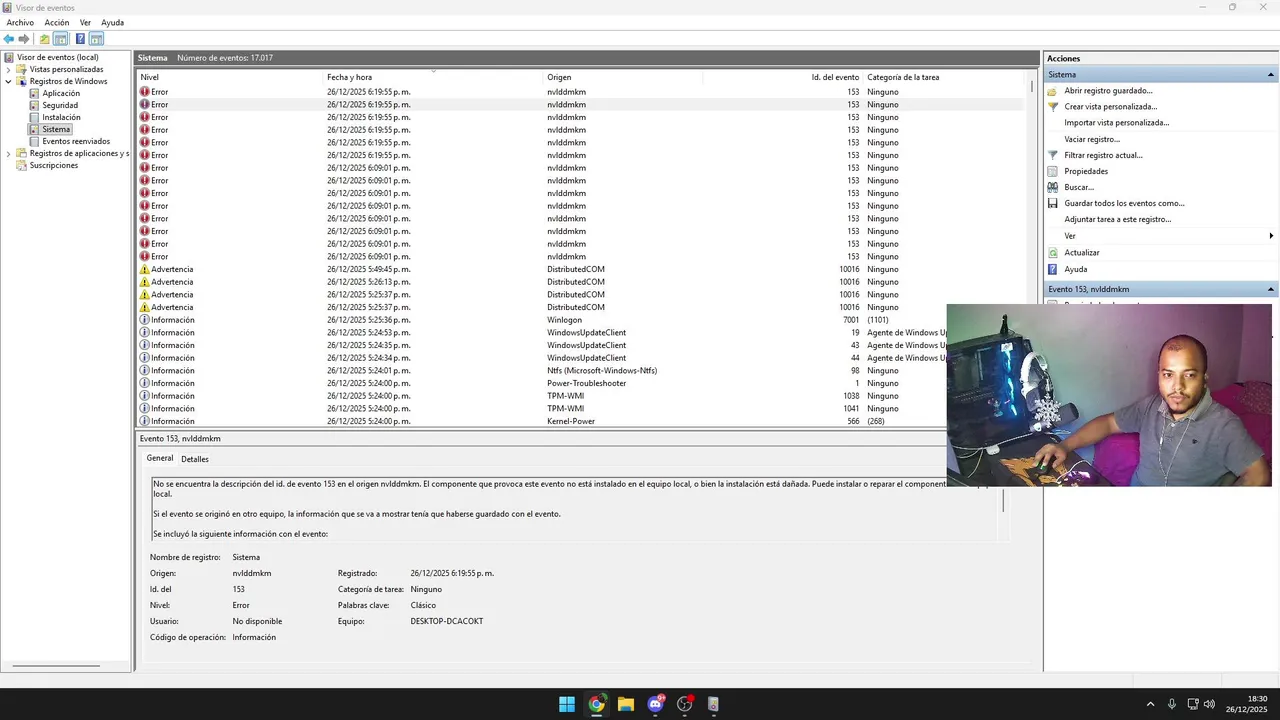
Task: Click the funnel icon for Filtrar registro actual
Action: click(1052, 155)
